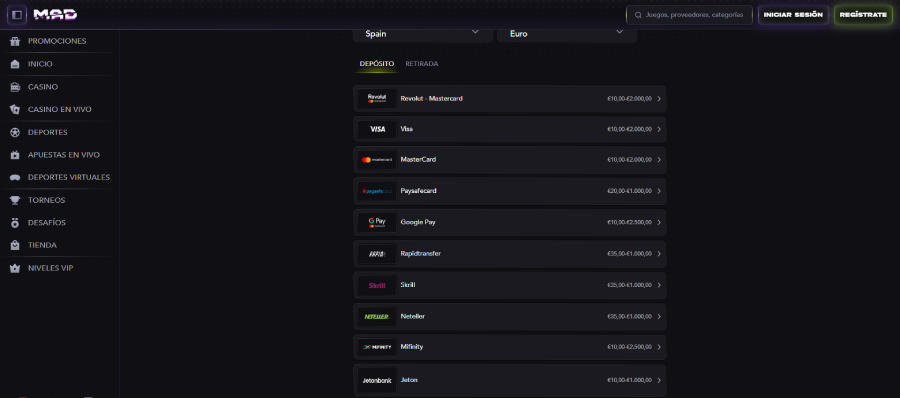Click the Inicio house icon

[15, 64]
